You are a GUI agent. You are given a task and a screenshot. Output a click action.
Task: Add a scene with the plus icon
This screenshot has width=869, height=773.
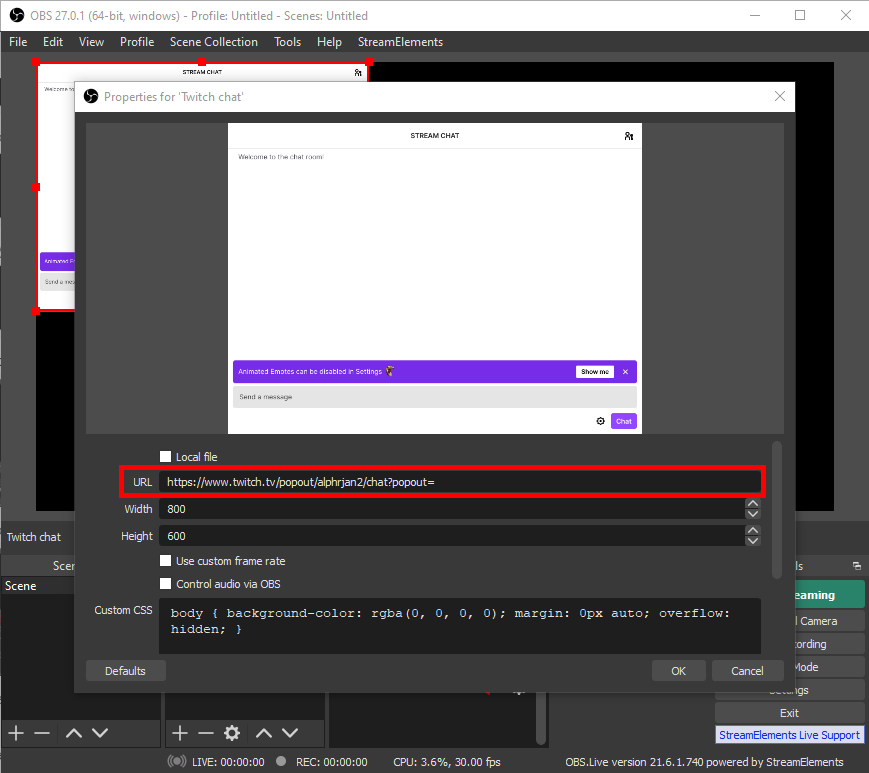tap(16, 733)
